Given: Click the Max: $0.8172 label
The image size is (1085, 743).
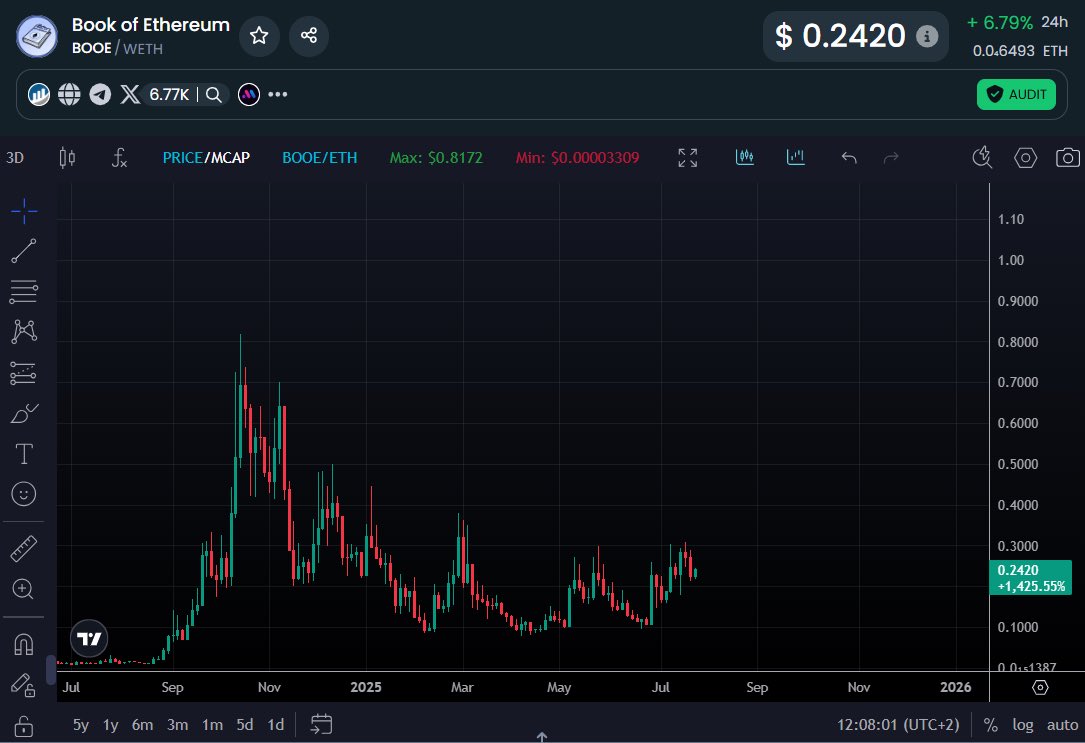Looking at the screenshot, I should pyautogui.click(x=436, y=158).
